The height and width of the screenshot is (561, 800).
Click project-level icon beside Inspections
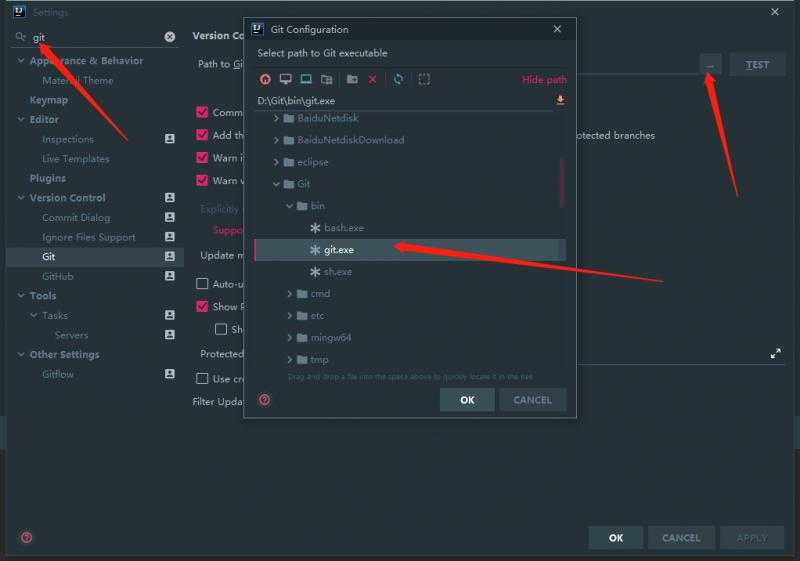click(170, 139)
